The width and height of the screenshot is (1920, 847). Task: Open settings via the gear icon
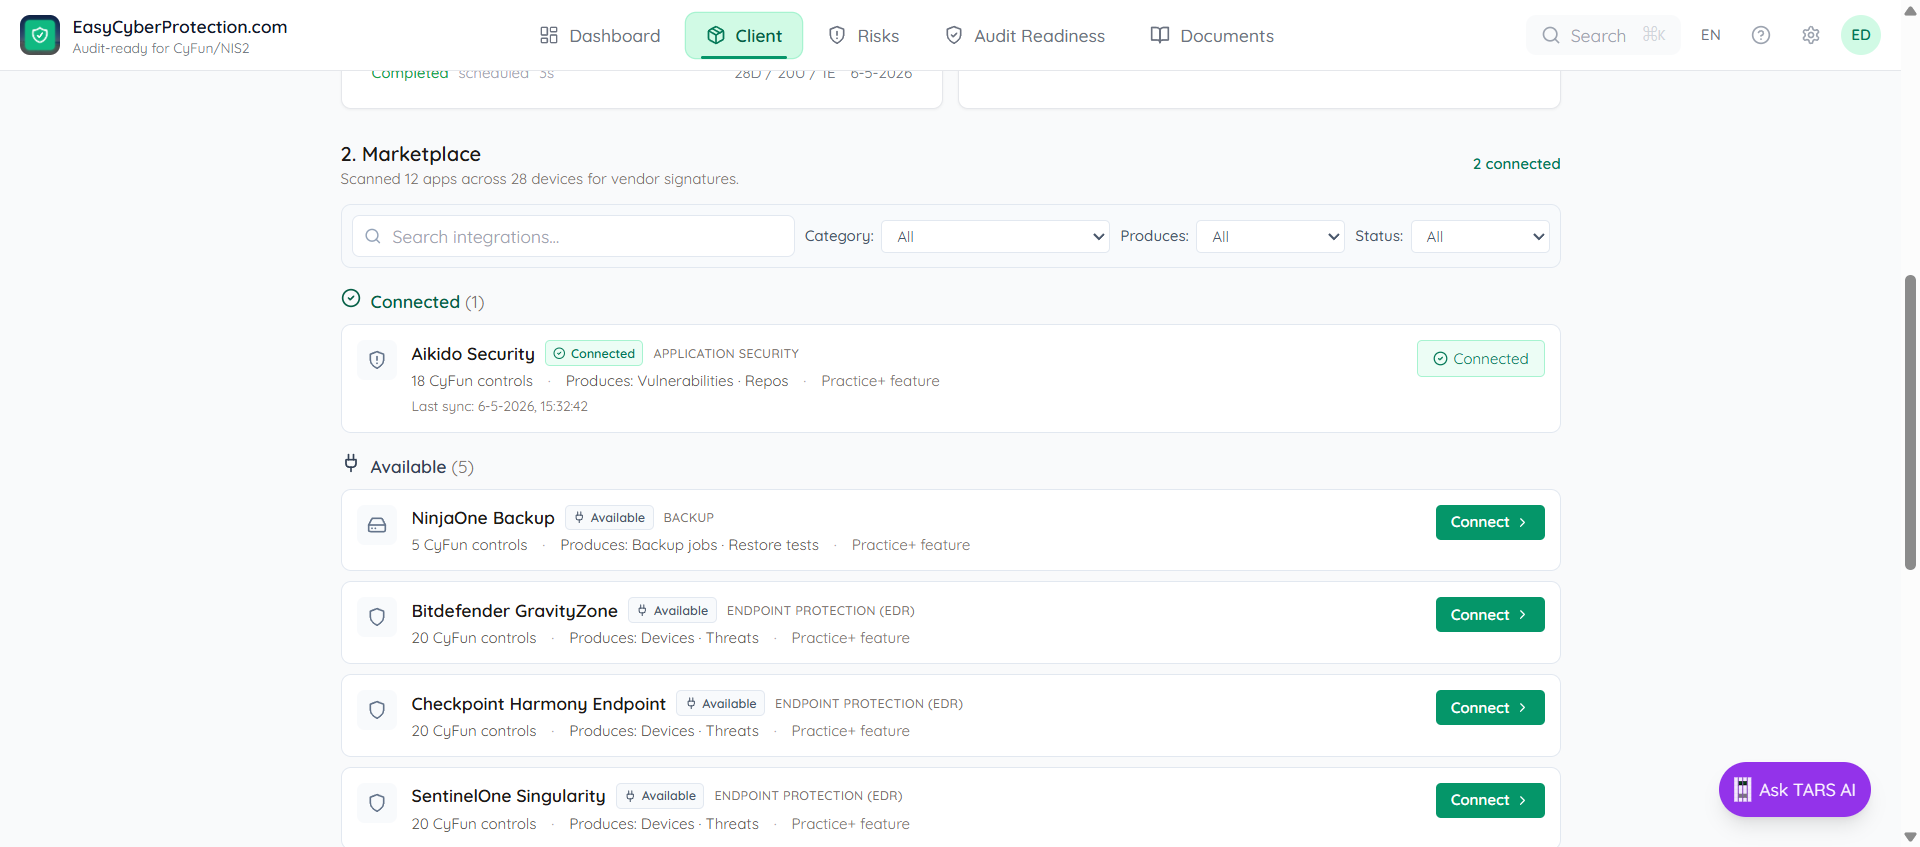pyautogui.click(x=1811, y=35)
